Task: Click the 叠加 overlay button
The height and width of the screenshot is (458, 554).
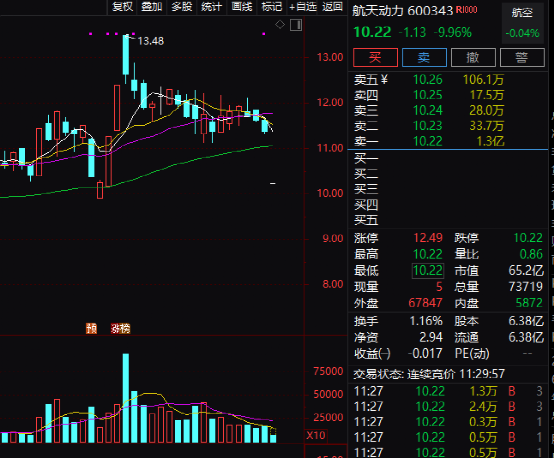Action: coord(152,7)
